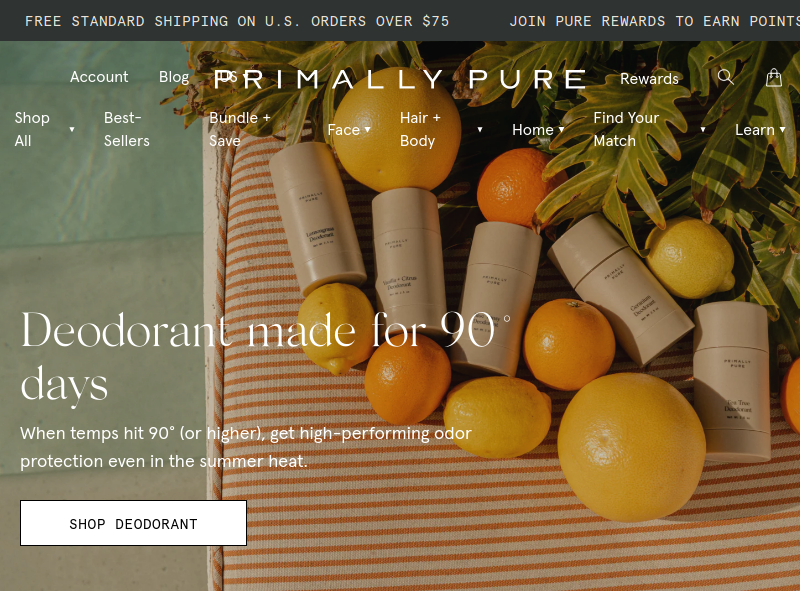Viewport: 800px width, 600px height.
Task: Click the free standard shipping announcement
Action: 237,21
